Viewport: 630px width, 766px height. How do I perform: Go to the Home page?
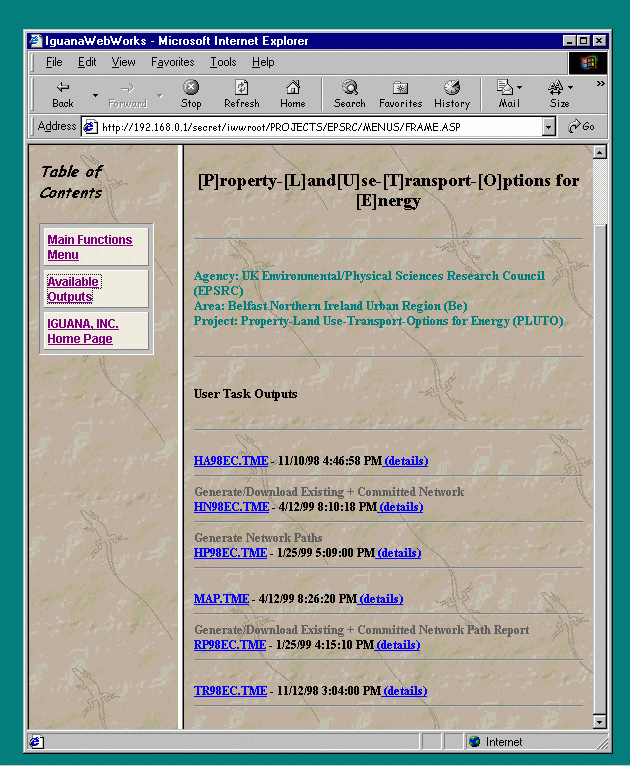click(x=293, y=94)
